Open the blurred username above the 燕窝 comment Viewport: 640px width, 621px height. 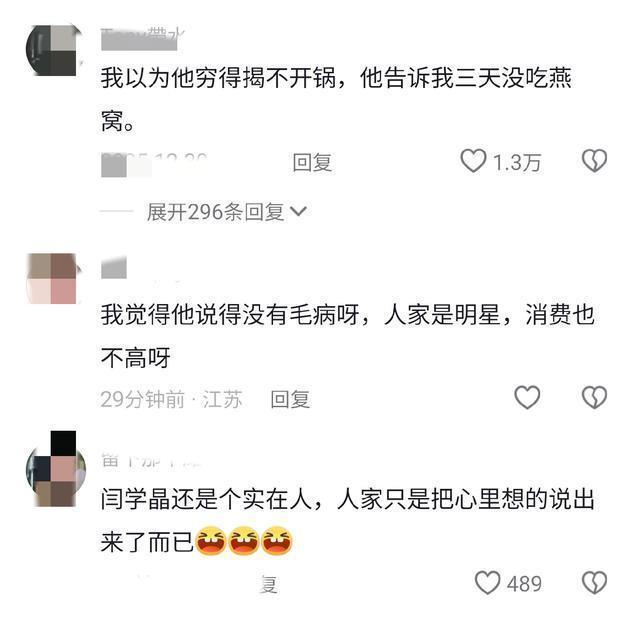(x=142, y=40)
